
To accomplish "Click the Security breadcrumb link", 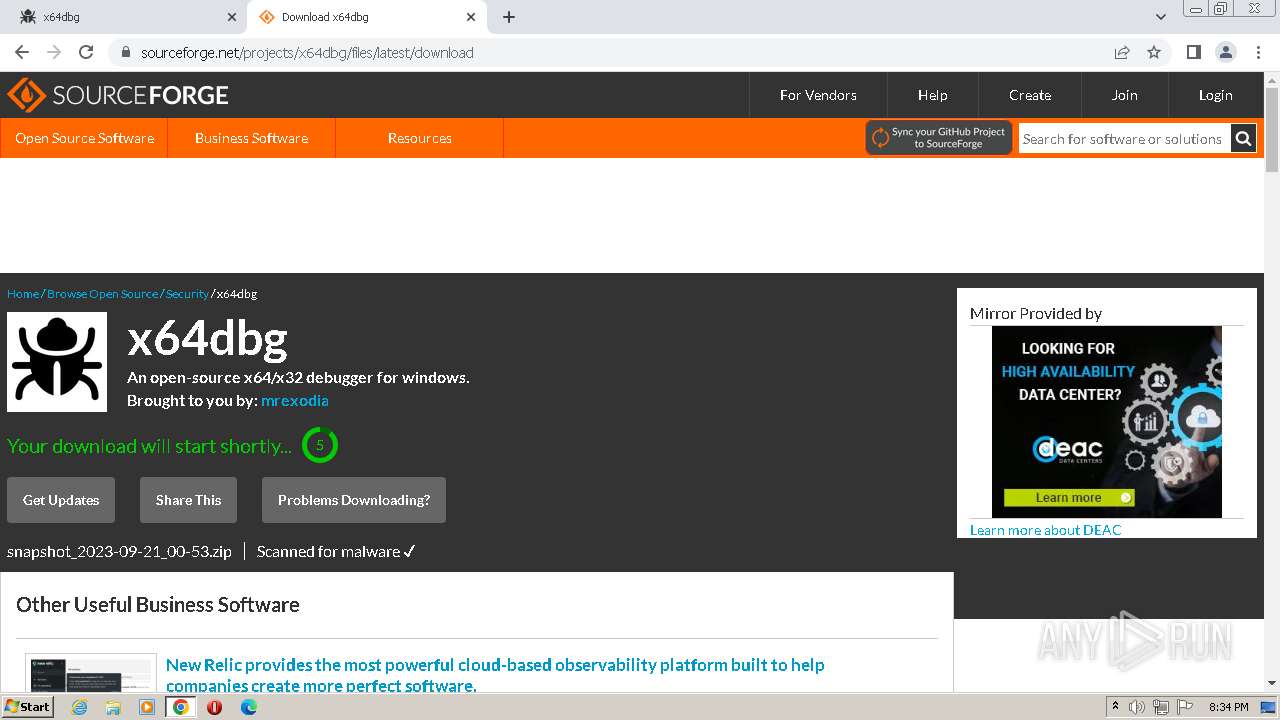I will click(187, 294).
